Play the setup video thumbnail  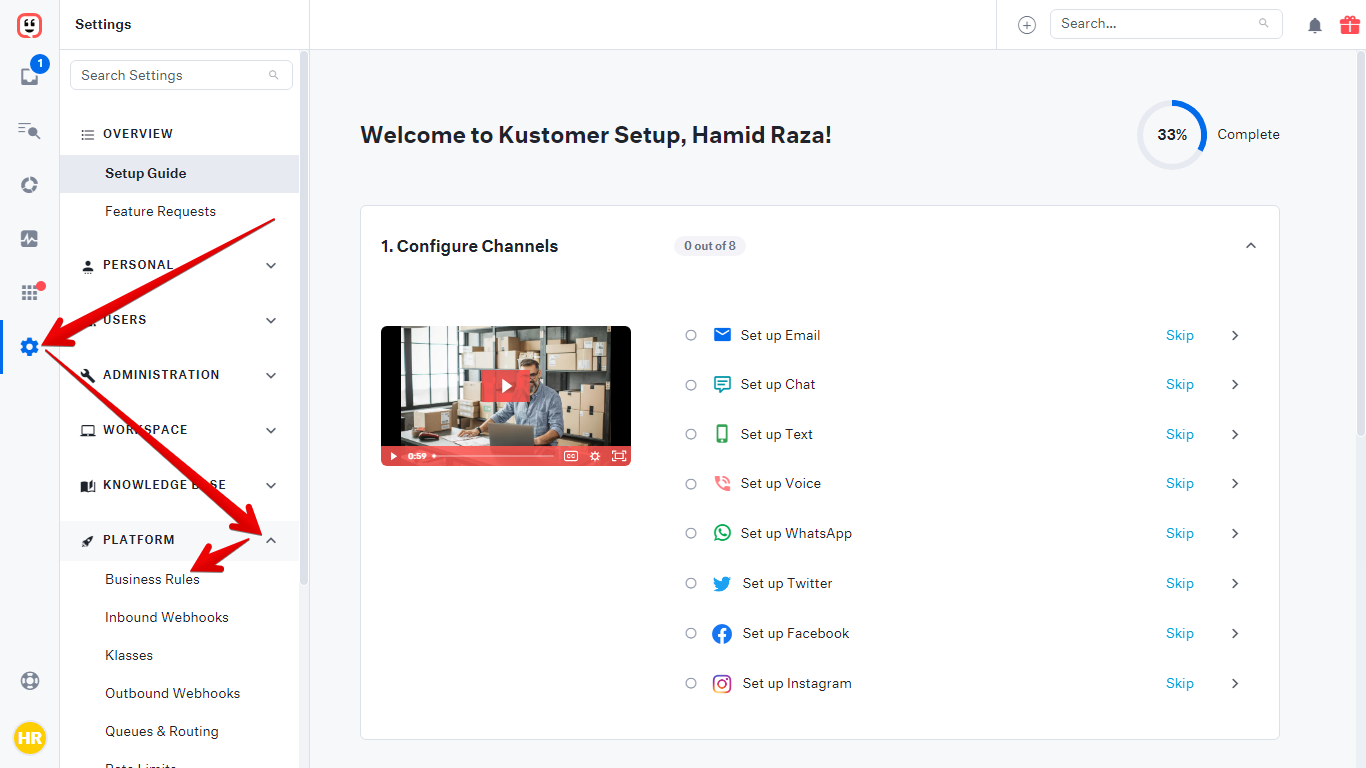click(x=506, y=385)
